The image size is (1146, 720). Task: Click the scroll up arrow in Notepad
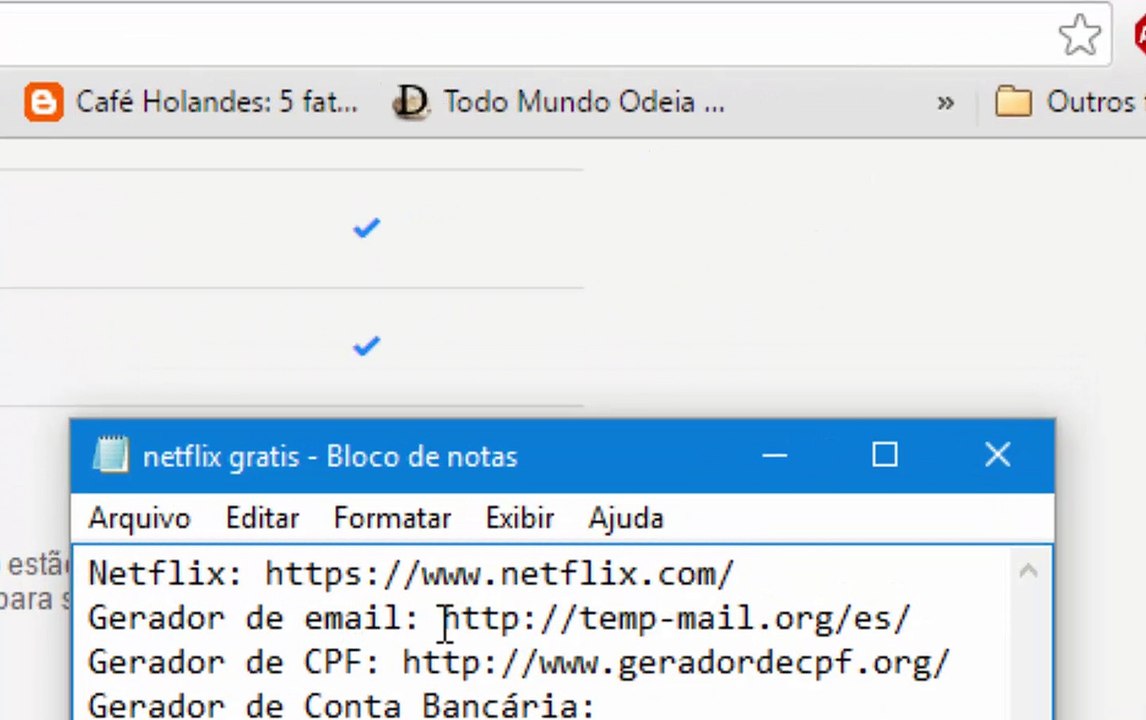pyautogui.click(x=1028, y=570)
